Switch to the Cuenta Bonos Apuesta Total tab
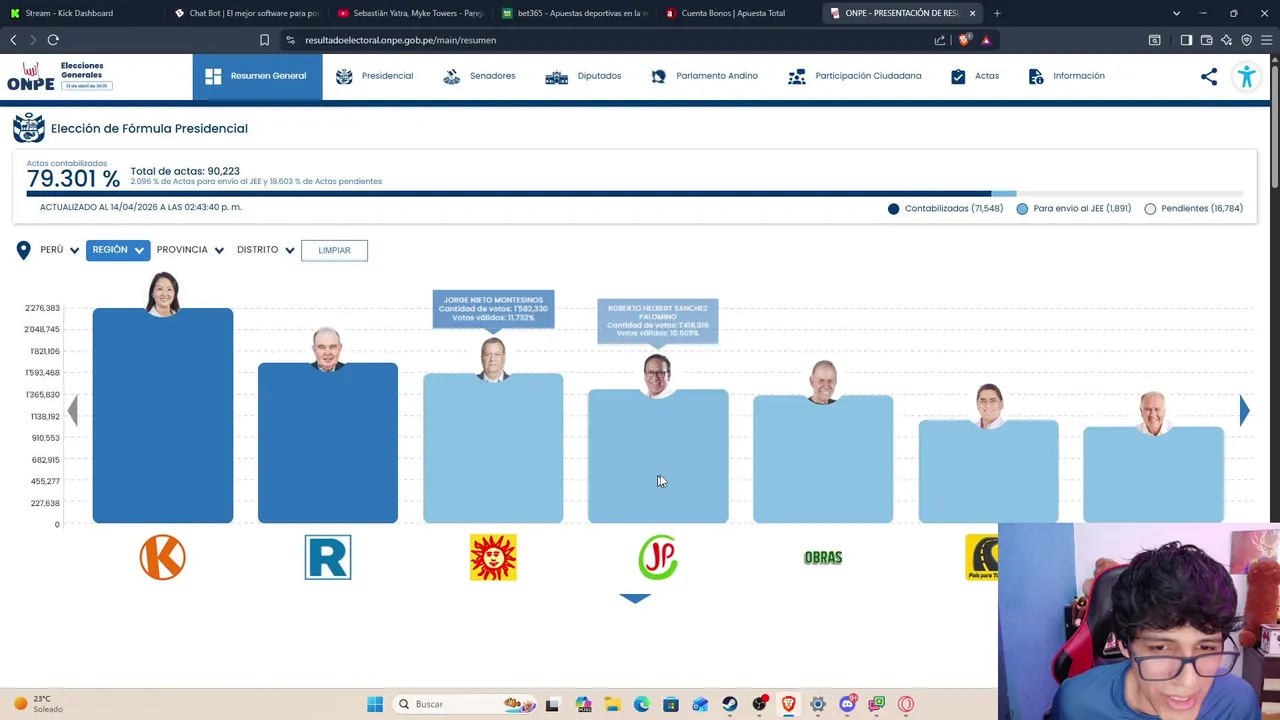The width and height of the screenshot is (1280, 720). (738, 13)
